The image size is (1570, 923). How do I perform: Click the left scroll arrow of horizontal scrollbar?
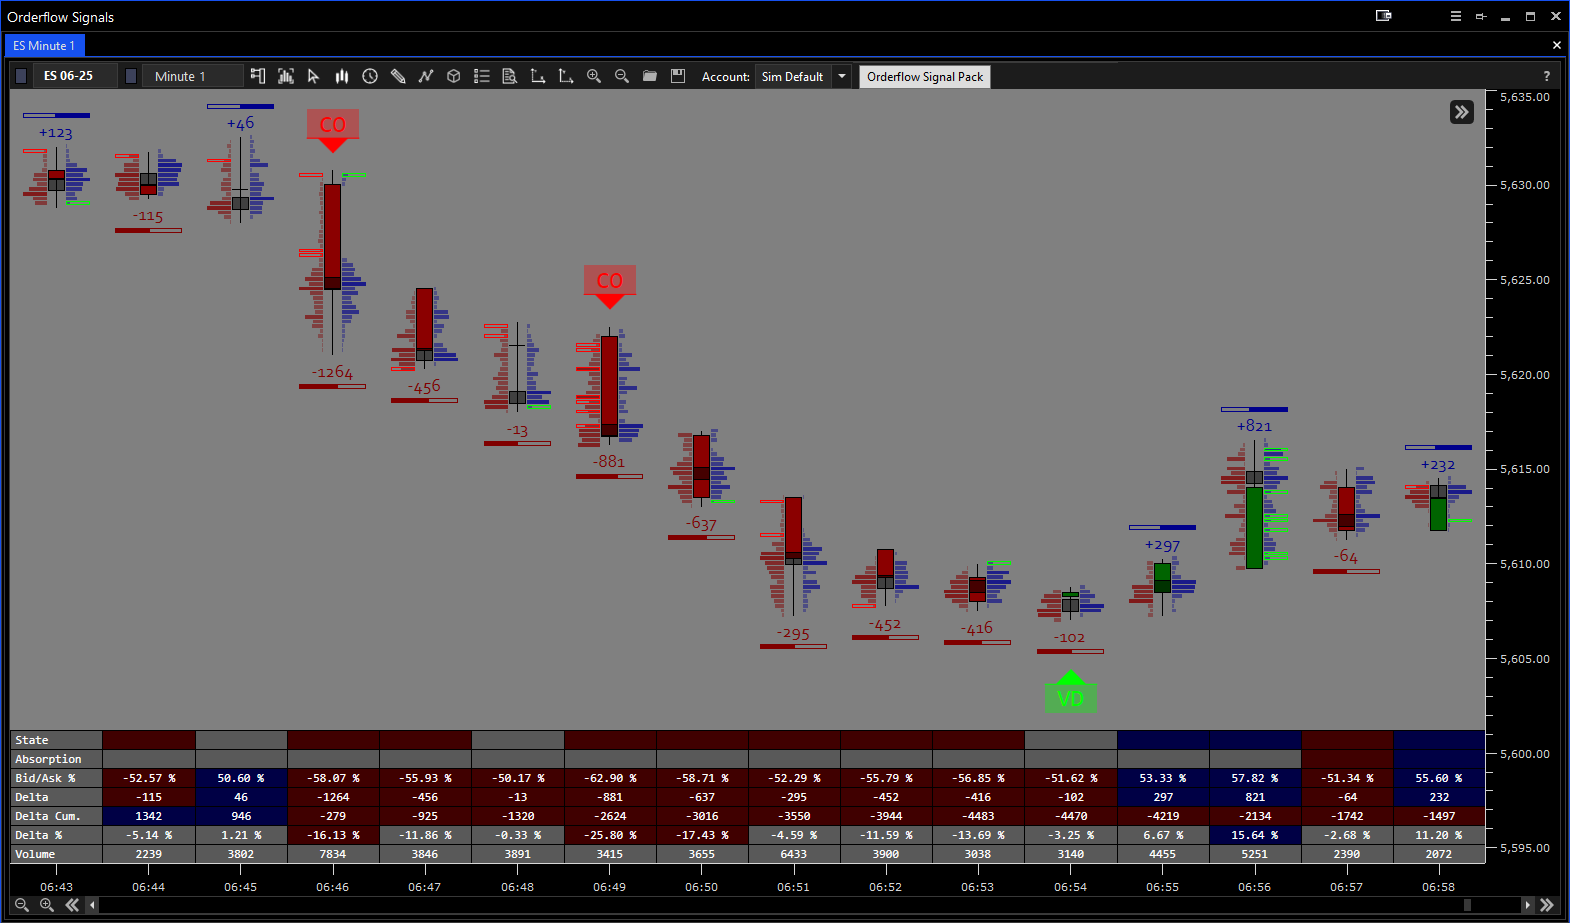pos(93,905)
